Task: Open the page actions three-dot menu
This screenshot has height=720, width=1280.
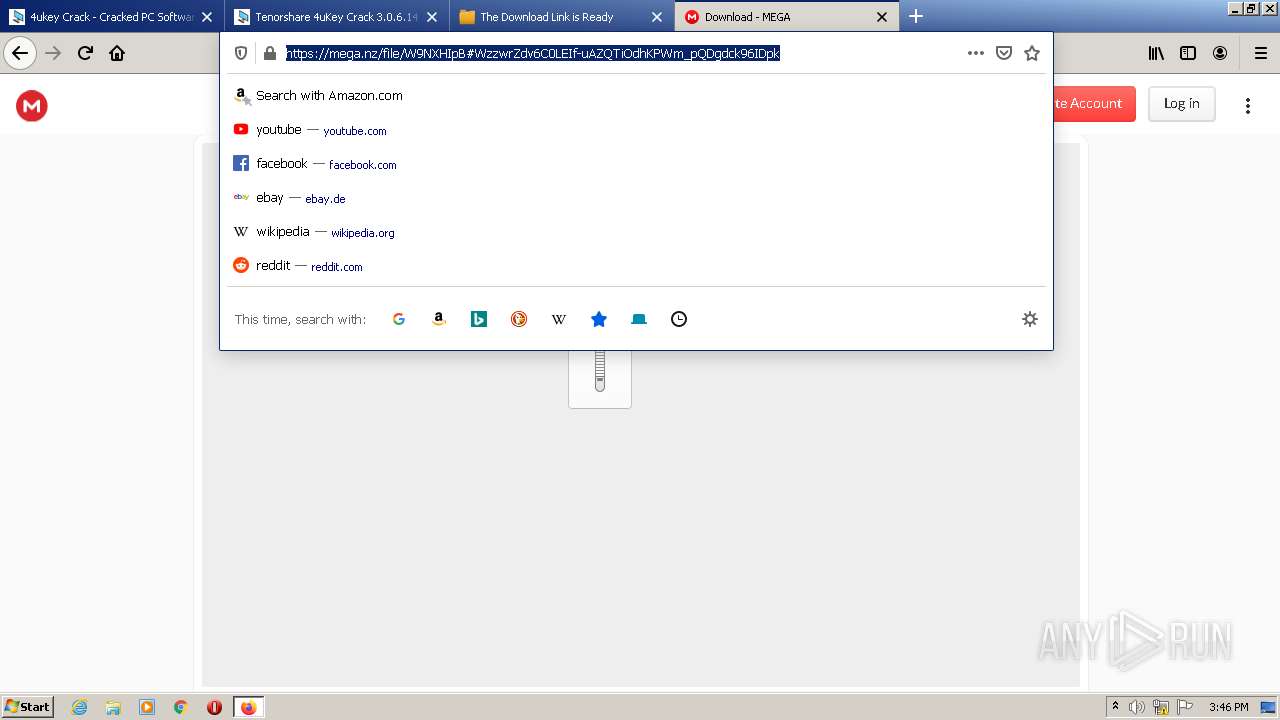Action: (976, 54)
